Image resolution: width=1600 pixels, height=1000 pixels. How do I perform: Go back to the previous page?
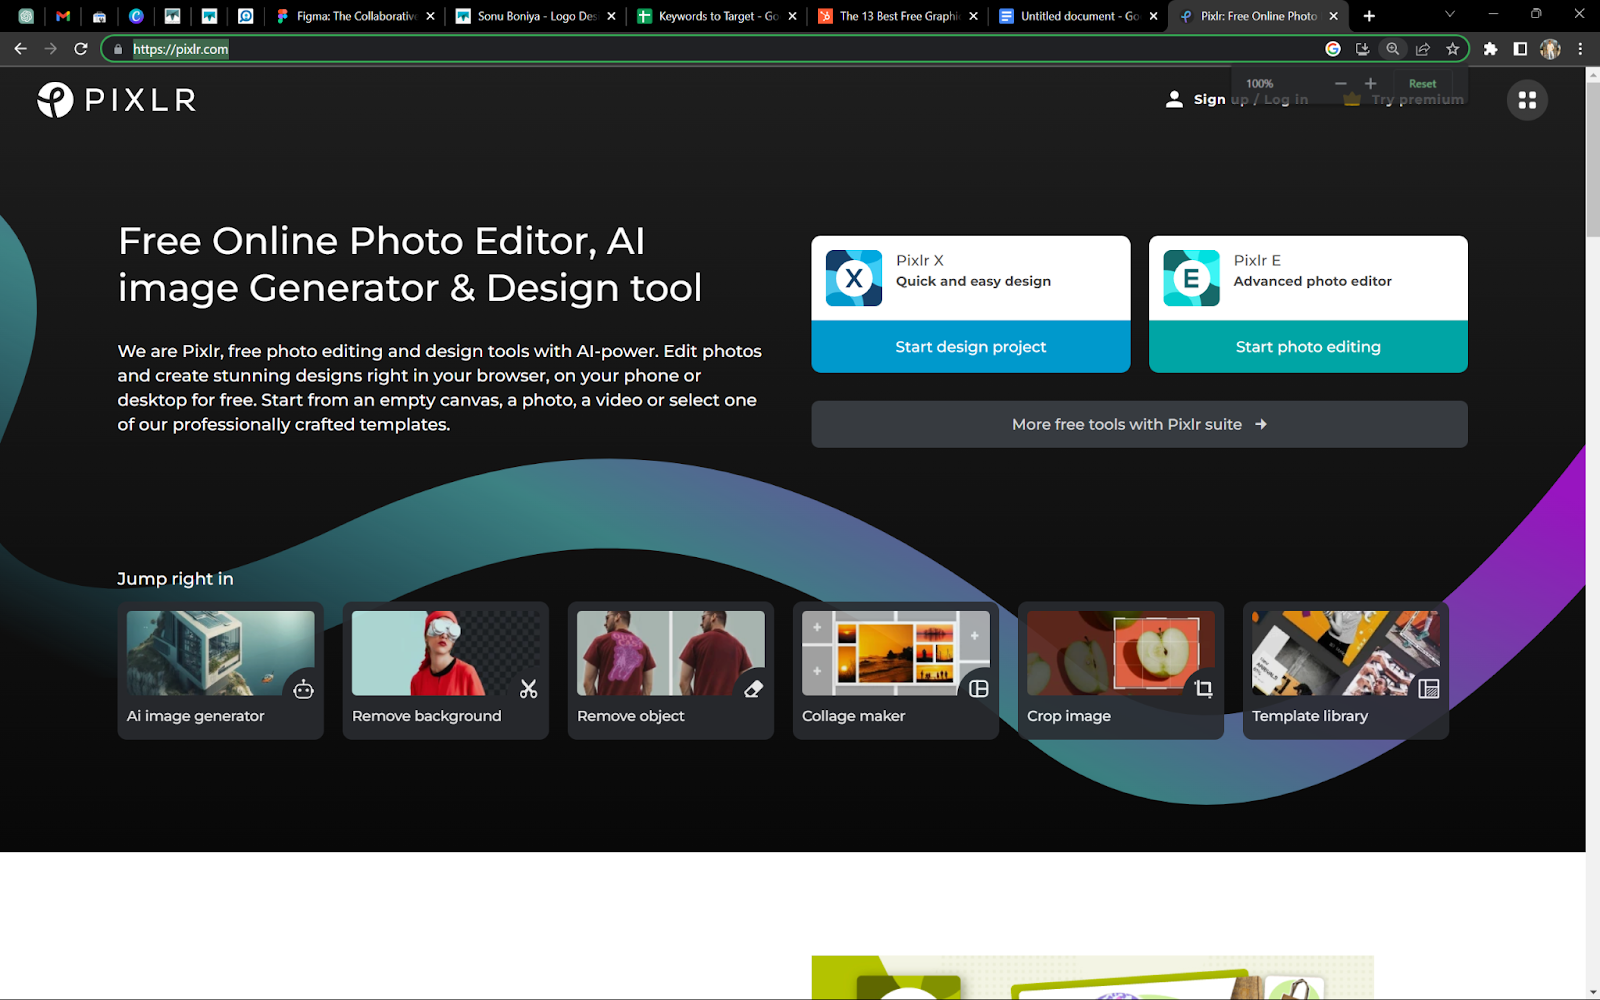21,48
